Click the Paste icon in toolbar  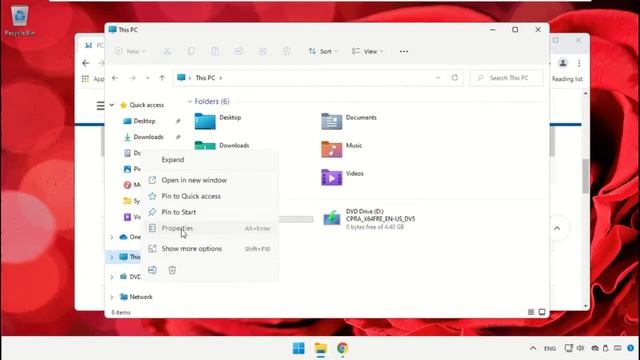tap(215, 51)
